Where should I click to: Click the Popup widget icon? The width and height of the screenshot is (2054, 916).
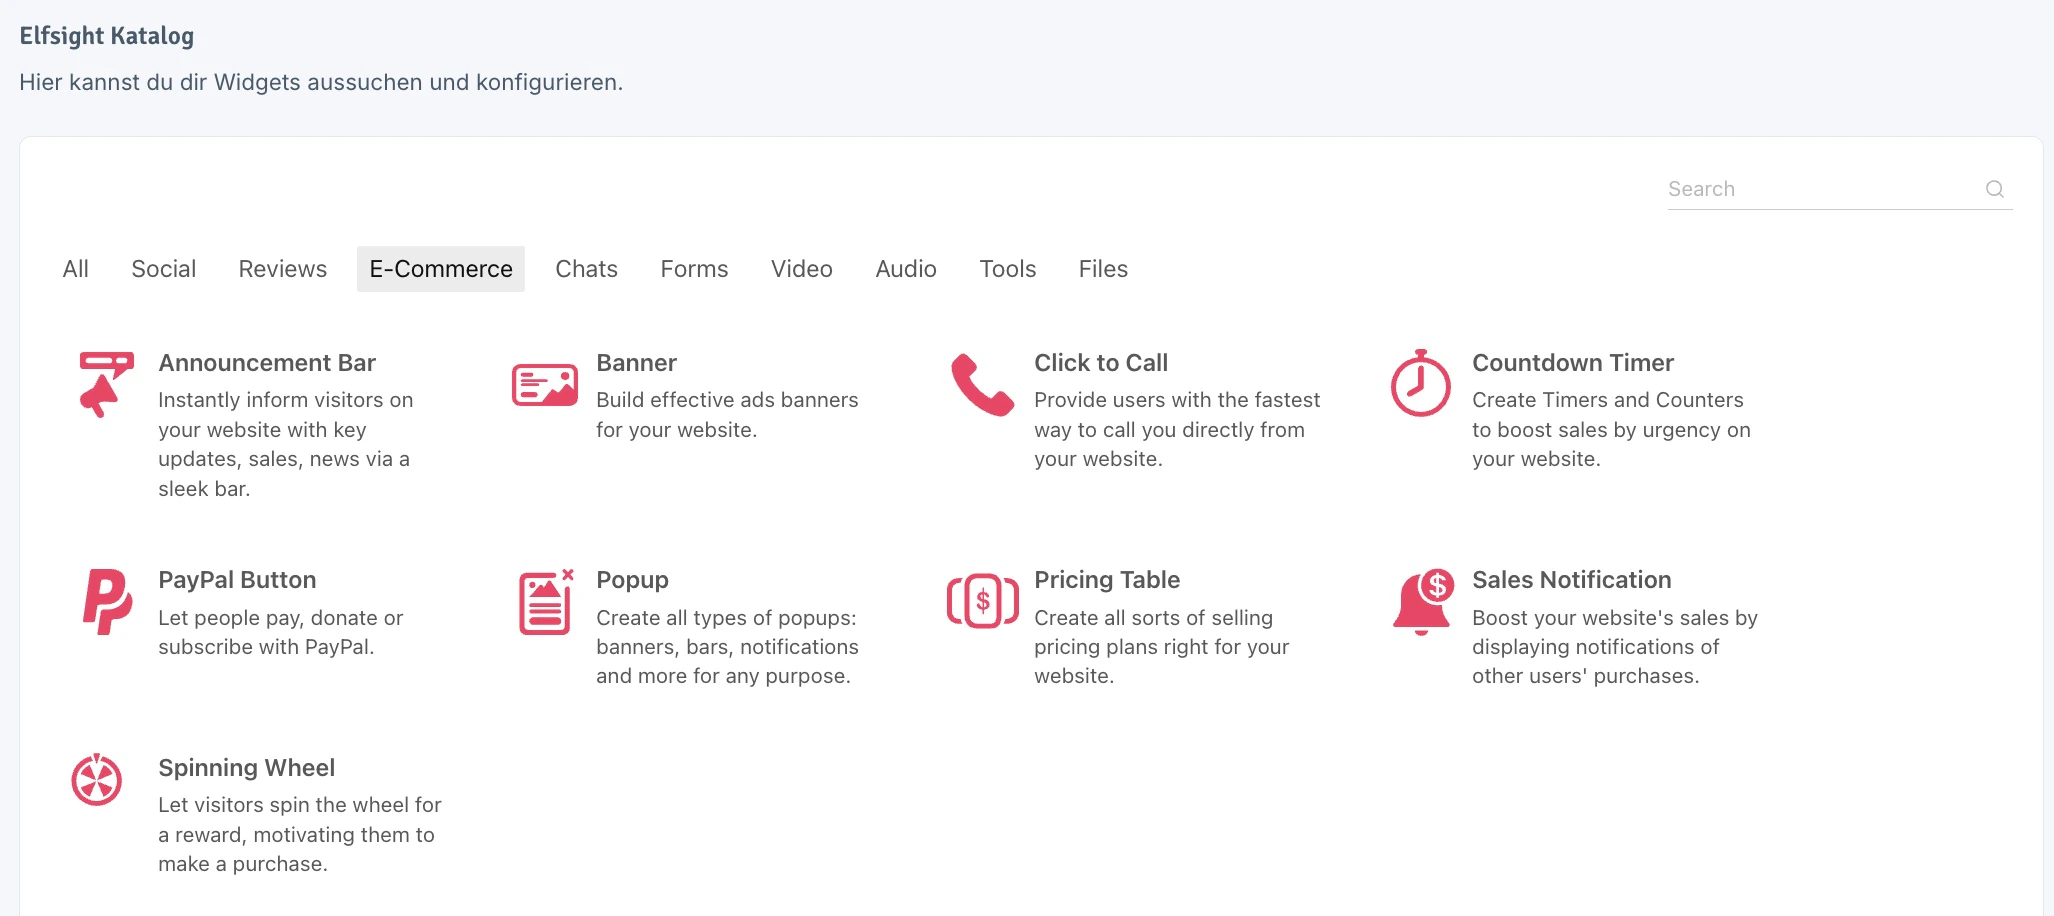tap(546, 602)
